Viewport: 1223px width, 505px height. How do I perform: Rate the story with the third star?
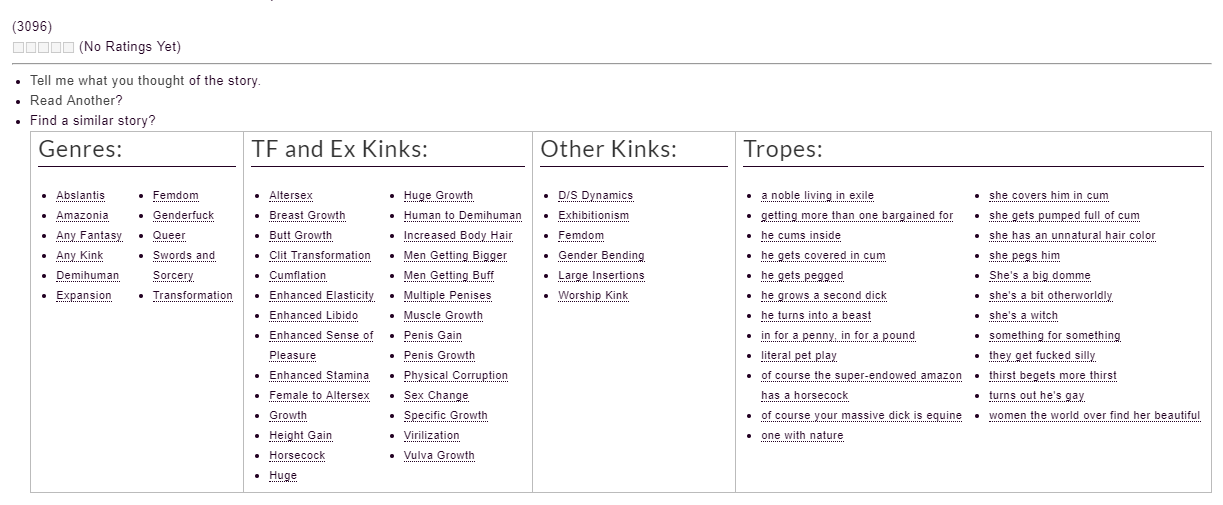(x=43, y=47)
